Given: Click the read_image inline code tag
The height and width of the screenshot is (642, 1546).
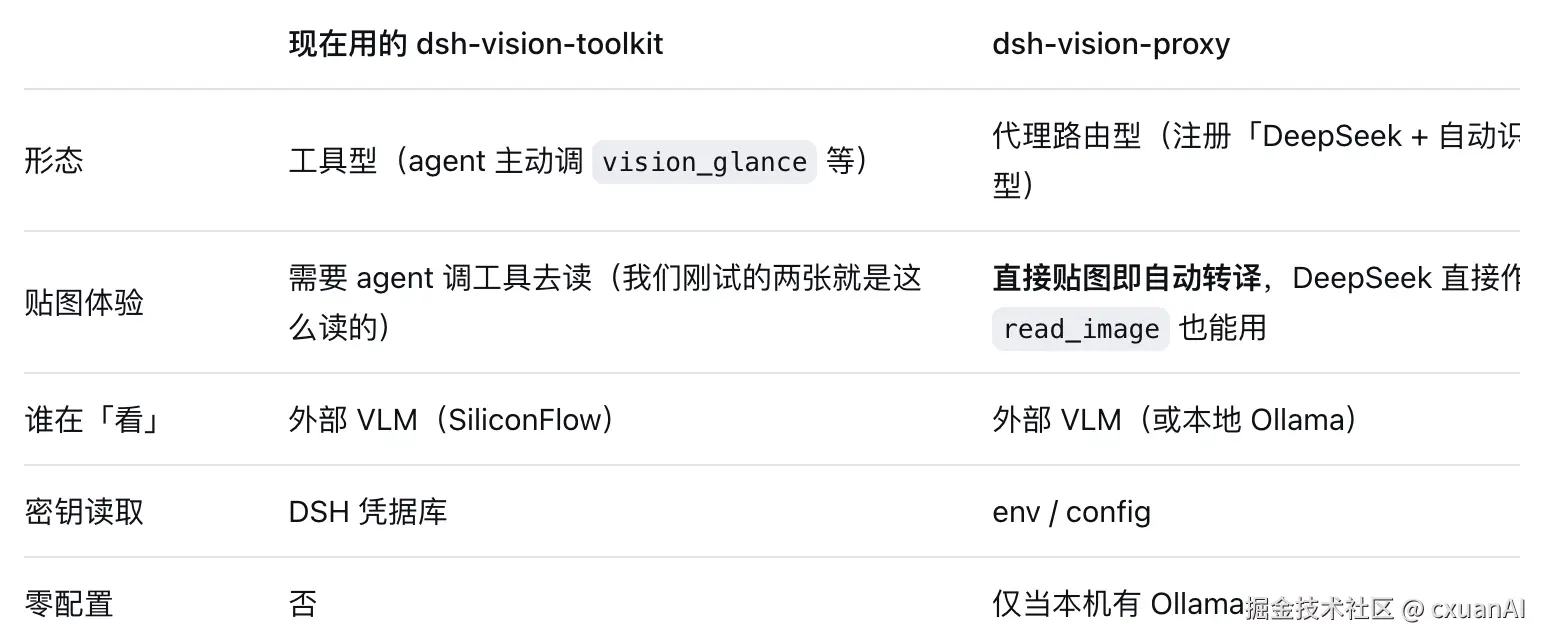Looking at the screenshot, I should coord(1081,329).
